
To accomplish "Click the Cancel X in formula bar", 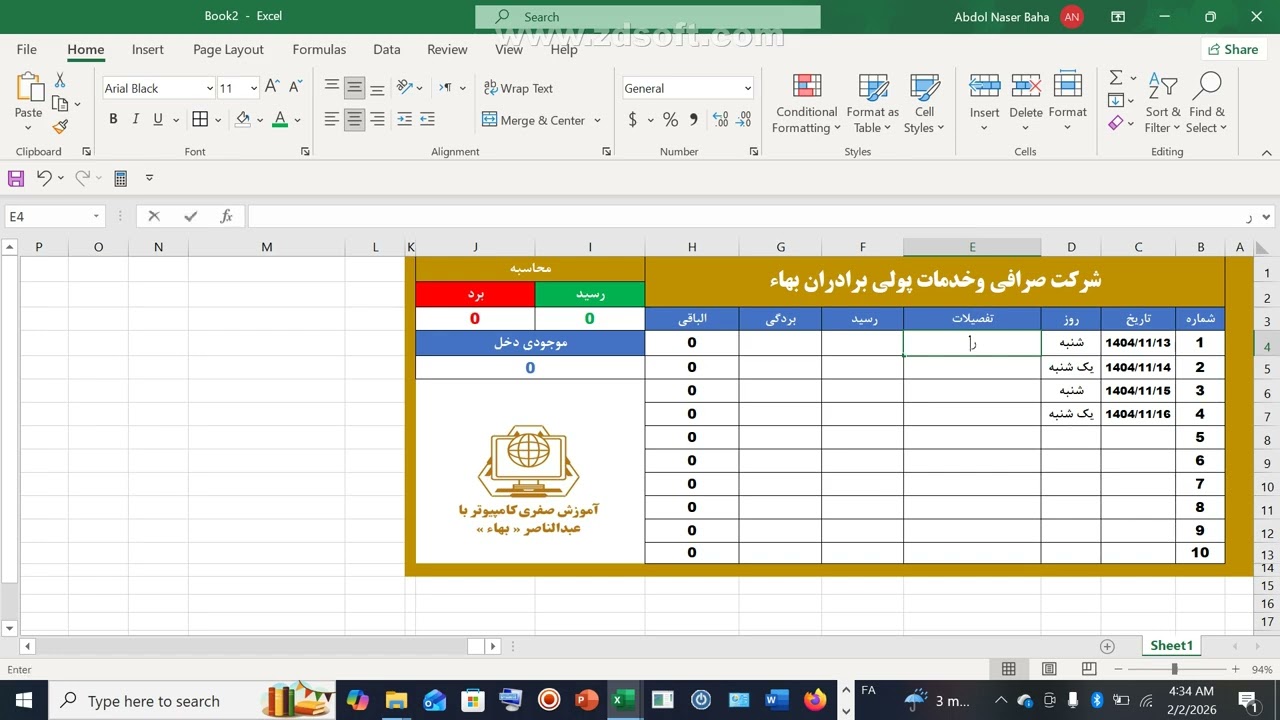I will click(x=154, y=216).
